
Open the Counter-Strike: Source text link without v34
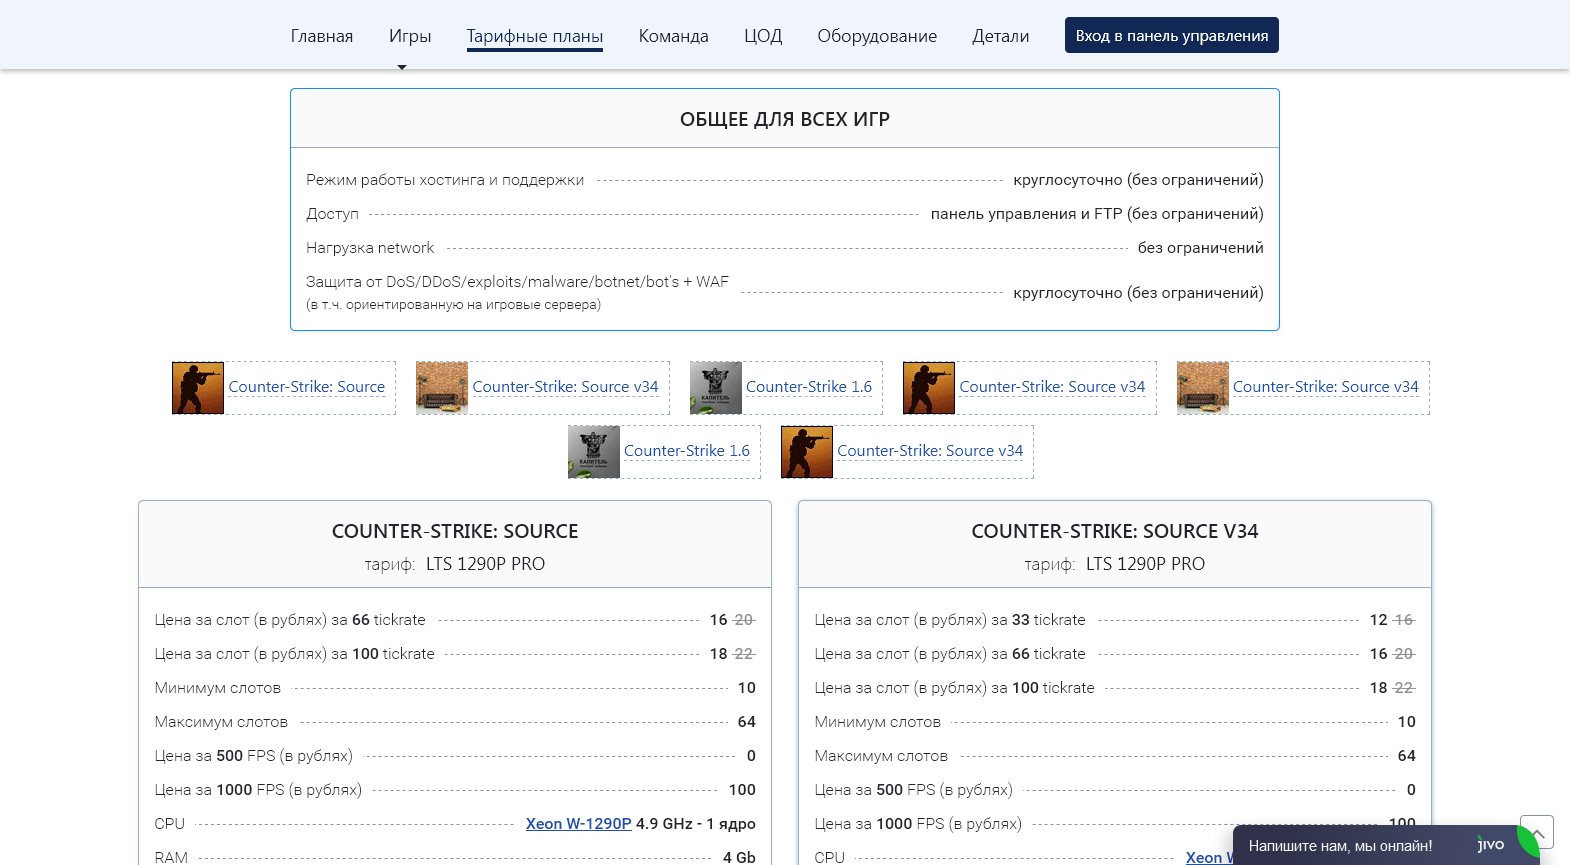tap(307, 387)
